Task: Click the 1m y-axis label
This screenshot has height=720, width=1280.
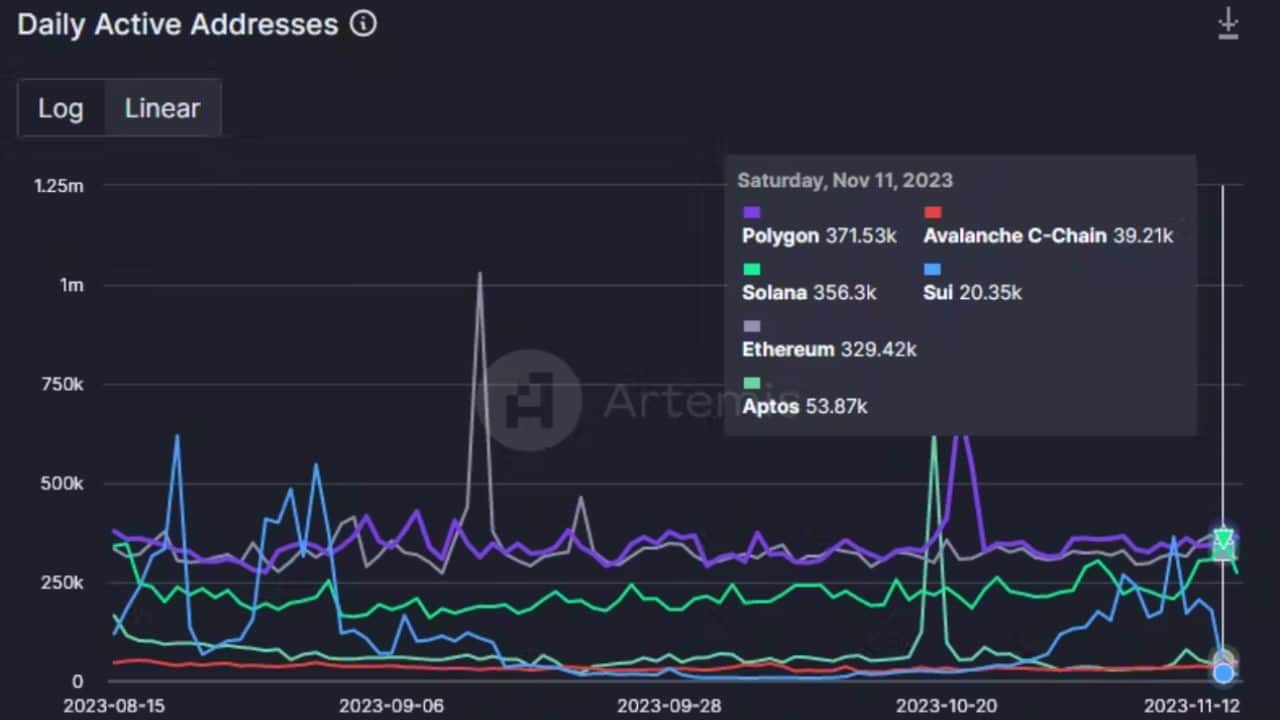Action: point(72,285)
